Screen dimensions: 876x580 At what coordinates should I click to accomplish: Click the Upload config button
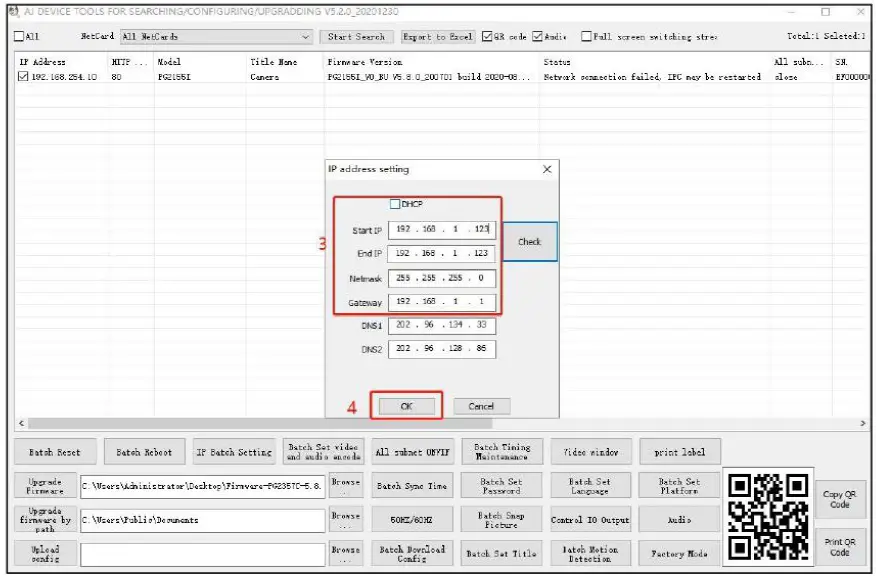pyautogui.click(x=45, y=554)
